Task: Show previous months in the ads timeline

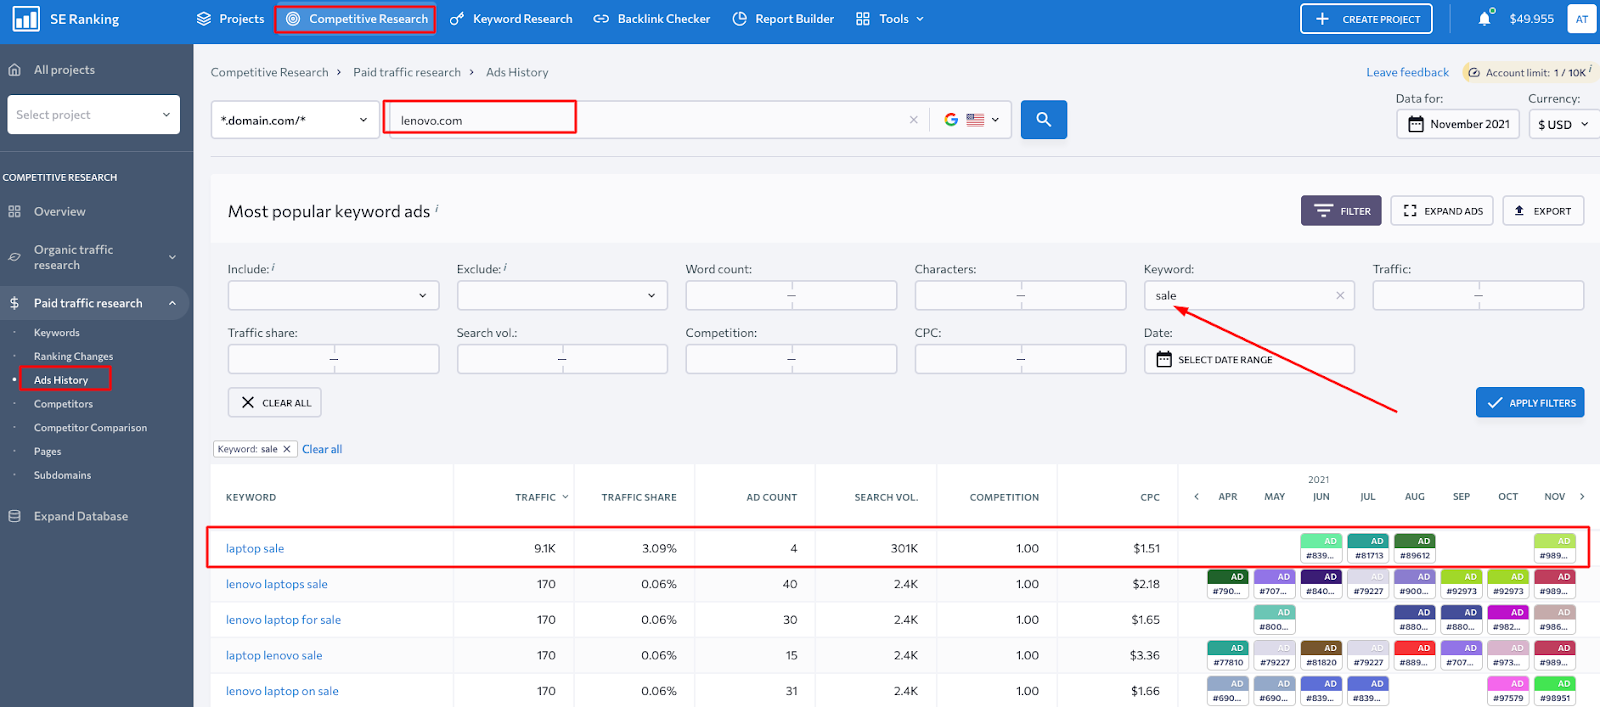Action: click(x=1196, y=497)
